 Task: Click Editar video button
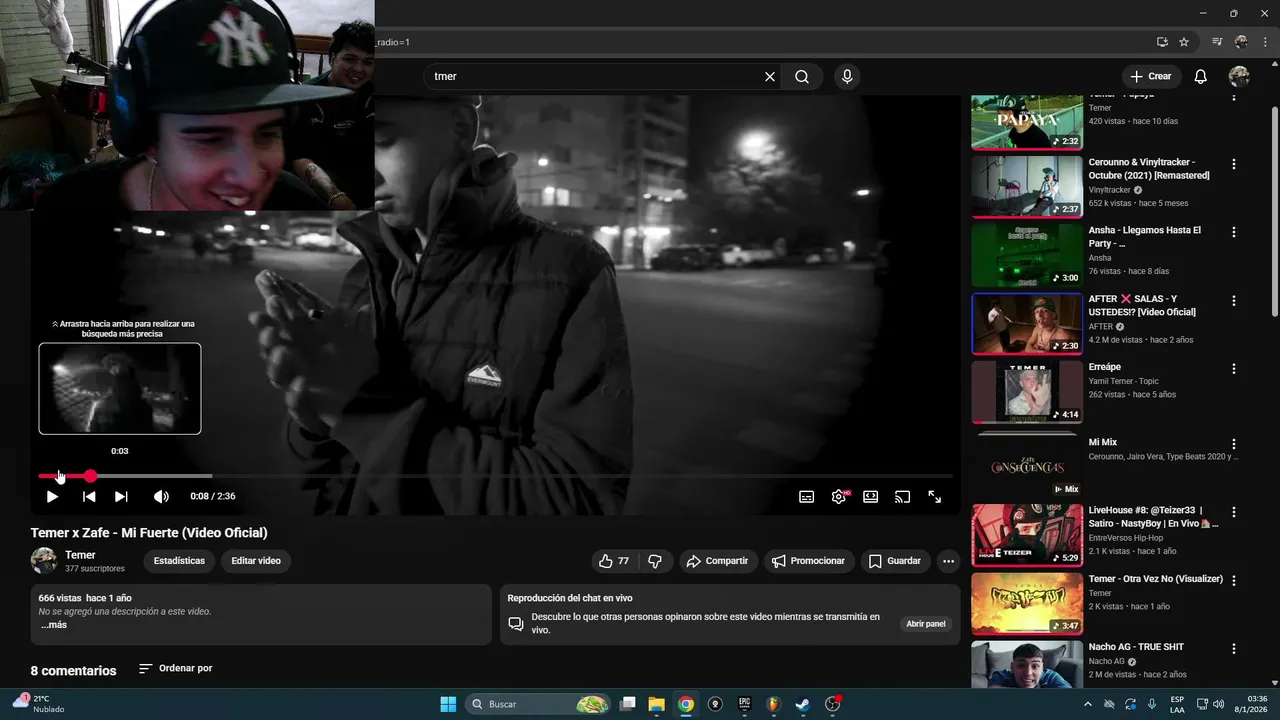[x=256, y=561]
